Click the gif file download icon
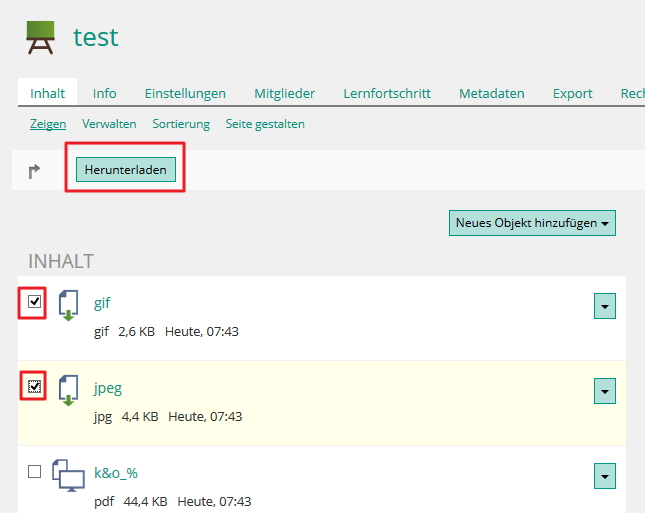The height and width of the screenshot is (513, 645). point(68,306)
